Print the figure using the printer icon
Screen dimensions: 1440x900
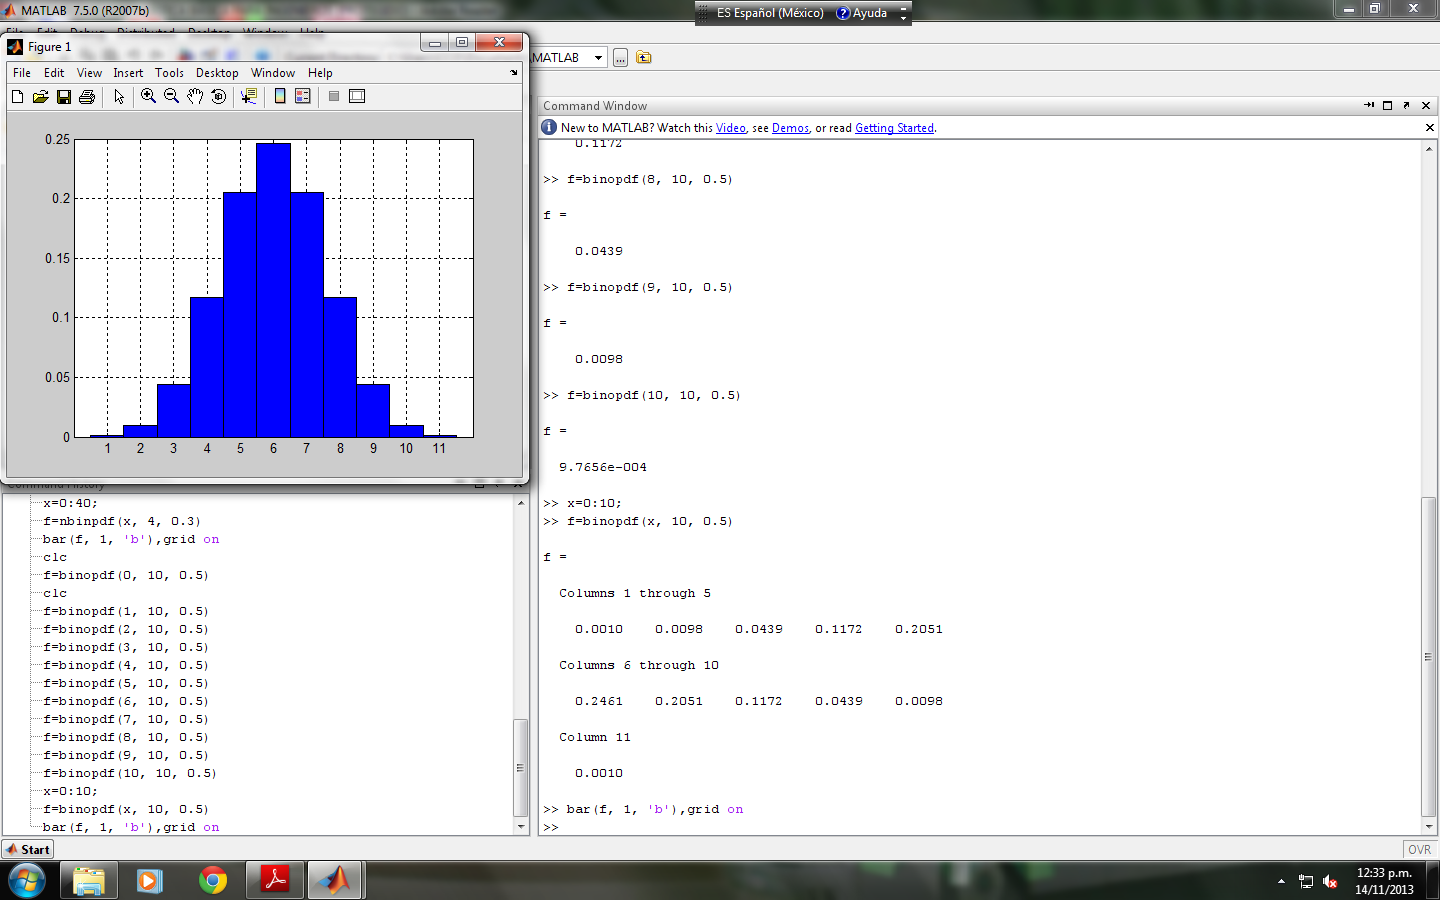point(87,97)
